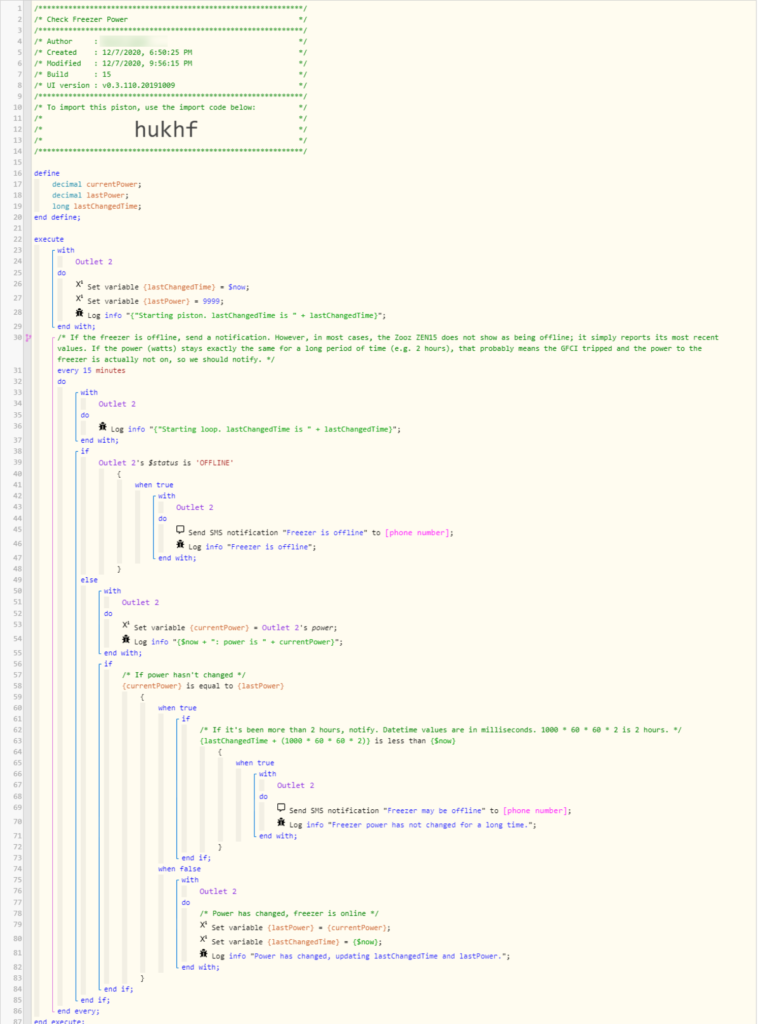Viewport: 762px width, 1024px height.
Task: Click the bug icon of the "Starting loop" log
Action: pos(103,427)
